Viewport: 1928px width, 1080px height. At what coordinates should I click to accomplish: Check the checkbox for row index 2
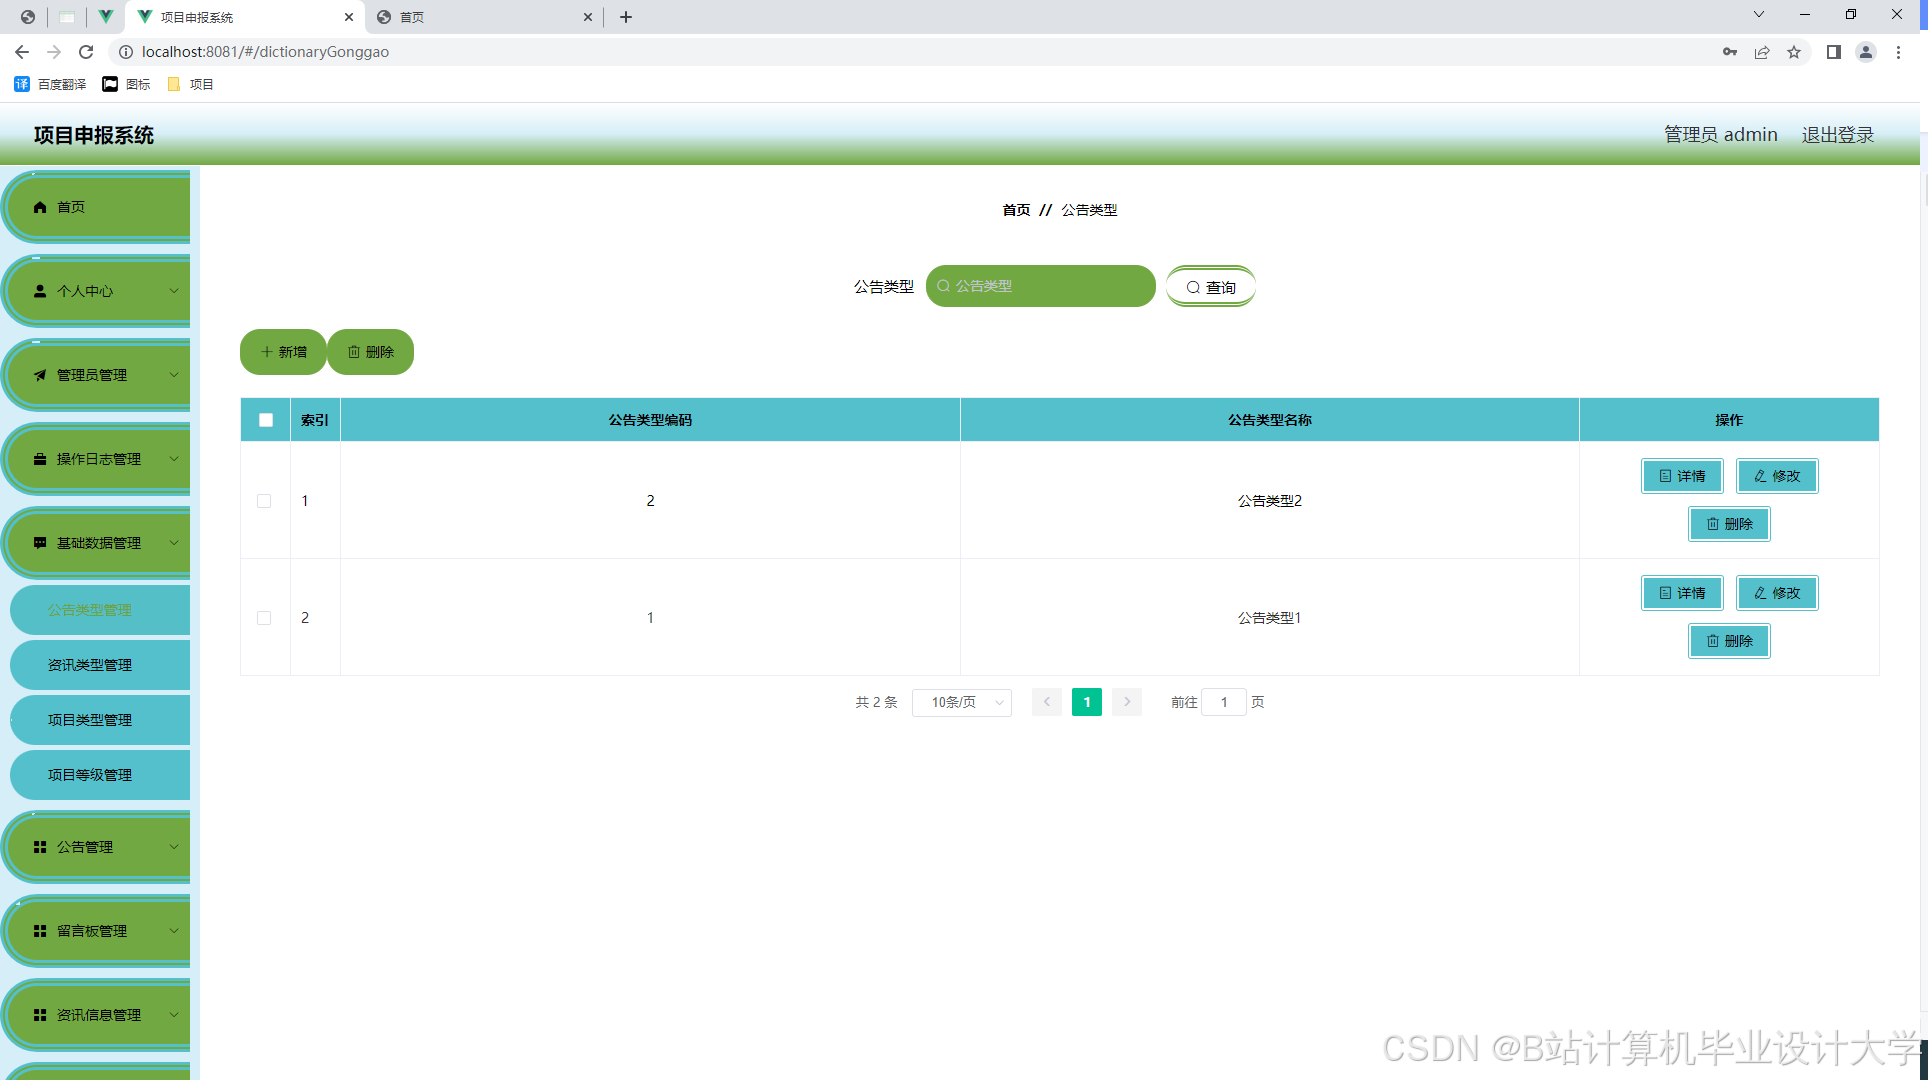tap(264, 618)
